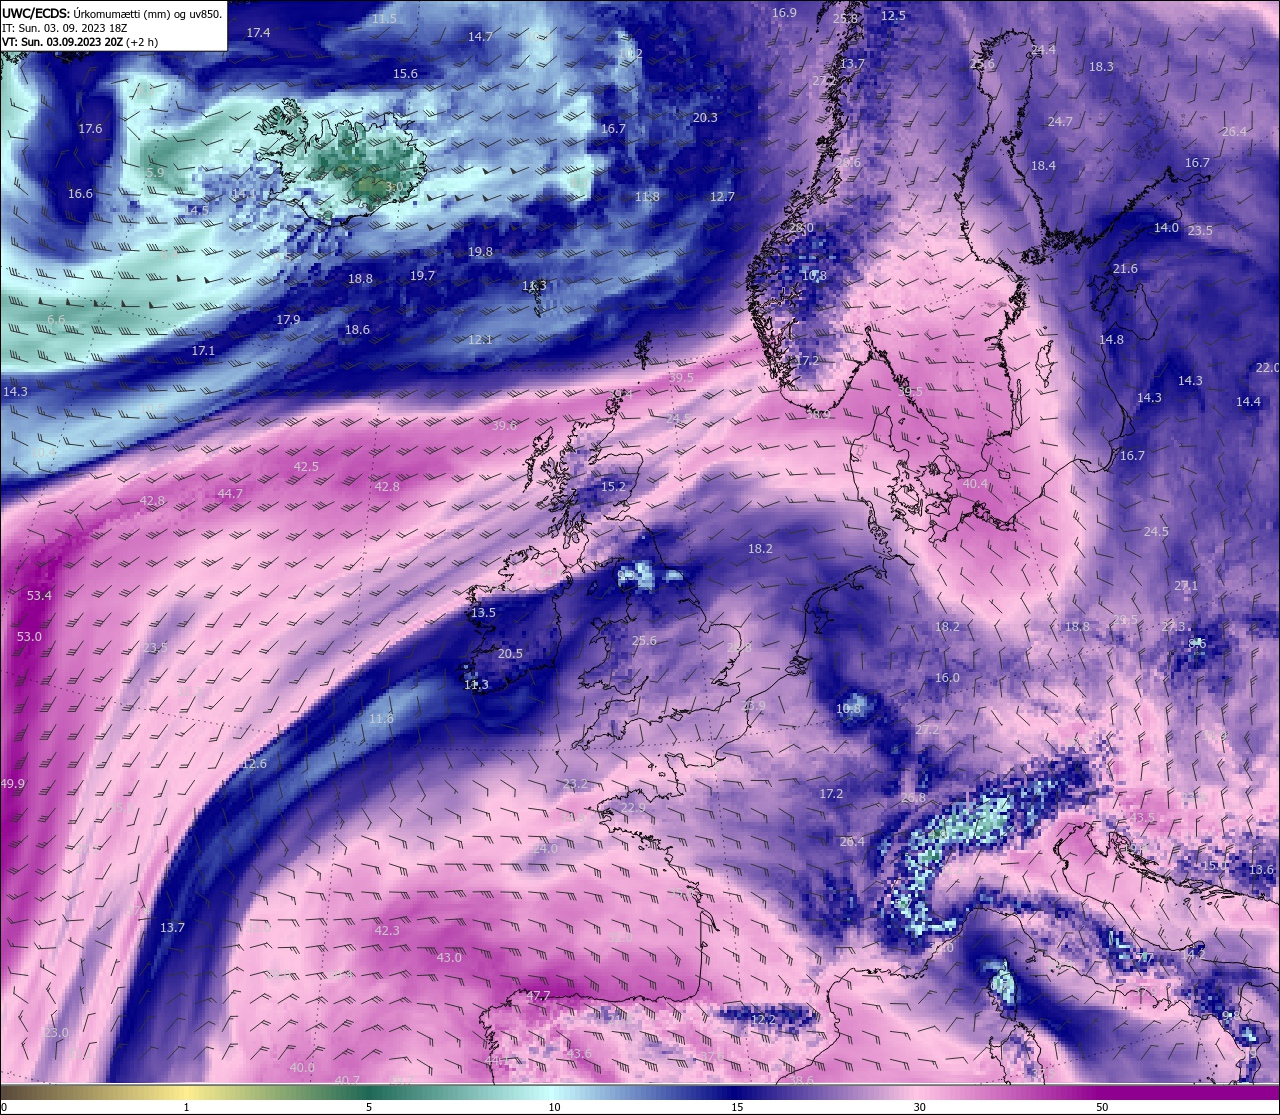Viewport: 1280px width, 1115px height.
Task: Select the 15.2 value over Scotland
Action: [x=613, y=487]
